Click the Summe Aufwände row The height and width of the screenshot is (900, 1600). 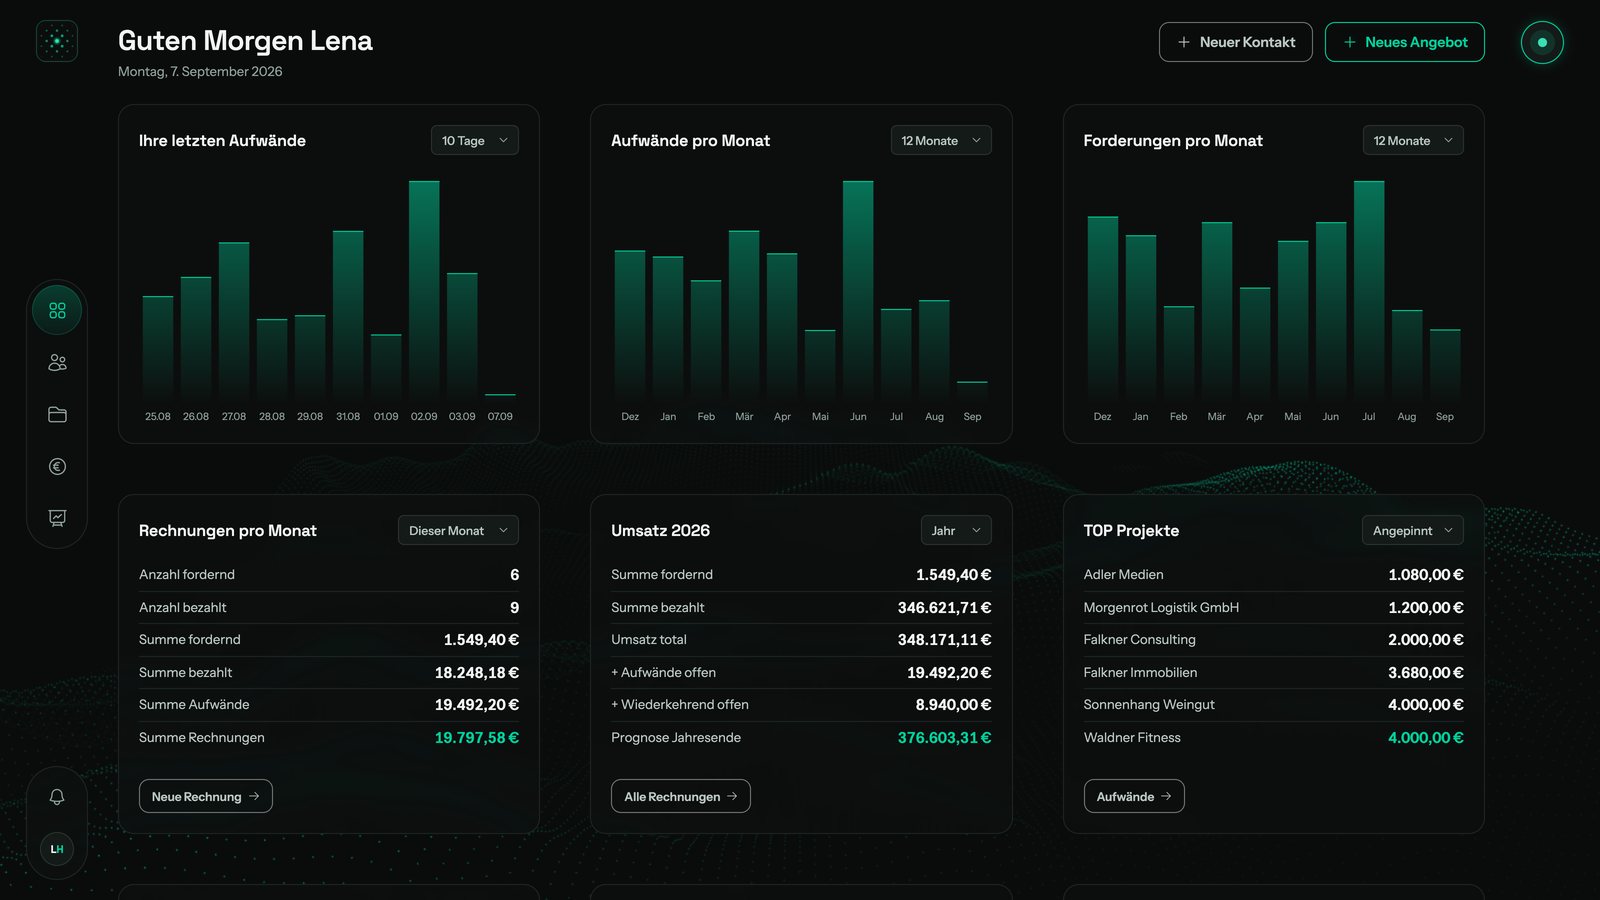(329, 705)
